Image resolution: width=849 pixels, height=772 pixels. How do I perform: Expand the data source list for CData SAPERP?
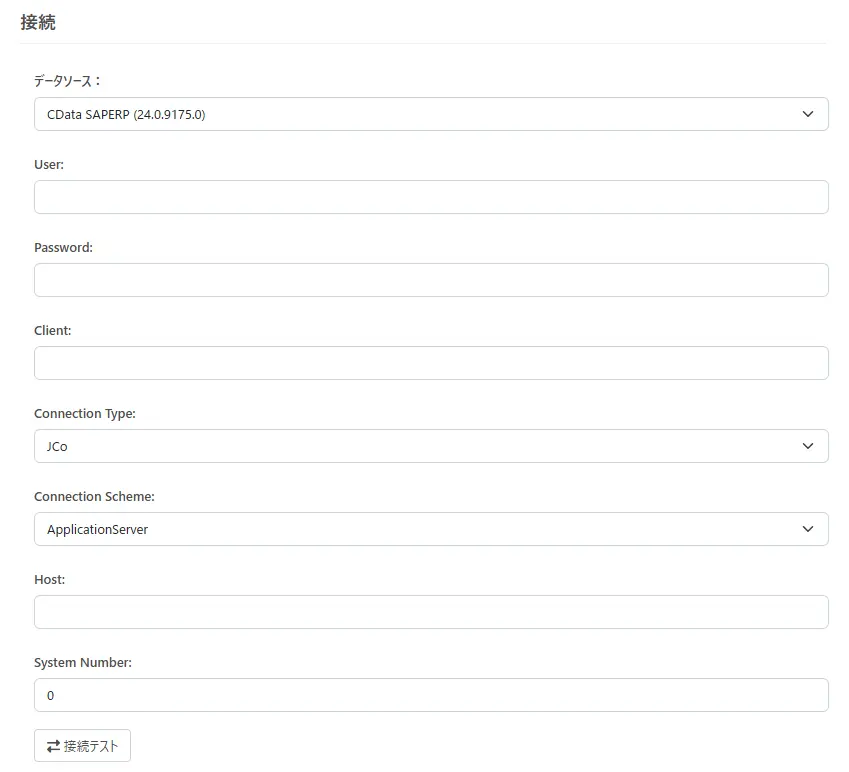point(430,114)
